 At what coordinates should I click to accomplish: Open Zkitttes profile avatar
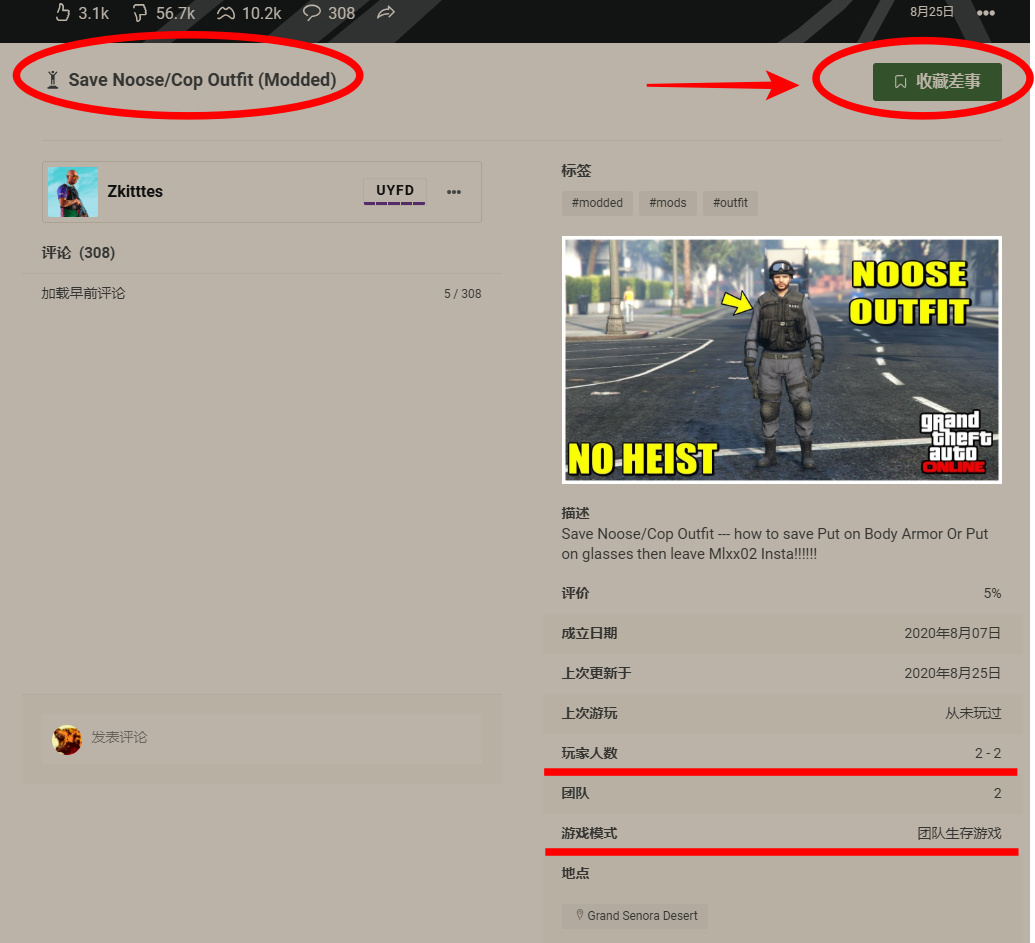click(73, 192)
